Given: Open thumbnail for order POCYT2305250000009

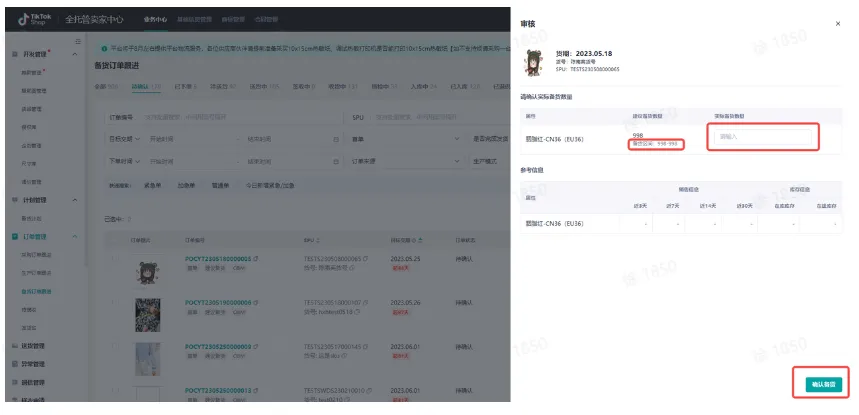Looking at the screenshot, I should (148, 359).
